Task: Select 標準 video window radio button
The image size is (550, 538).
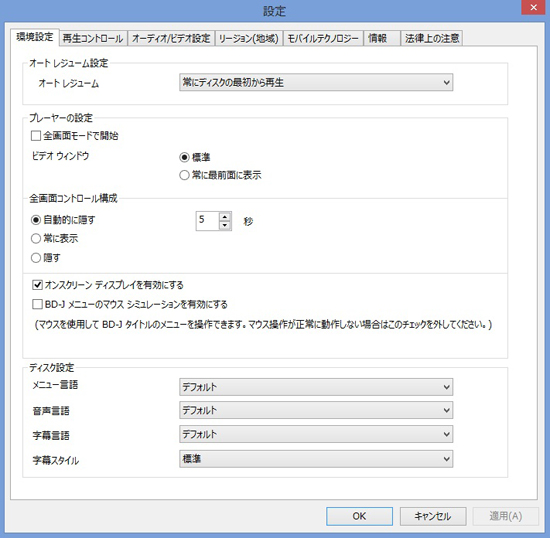Action: click(185, 157)
